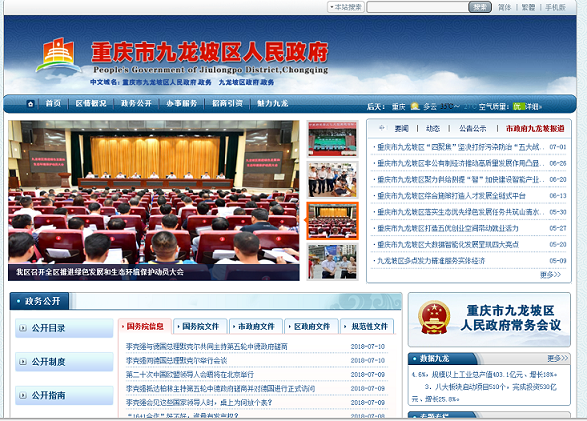Open 第二十次中国欧盟领导人会晤 article
Viewport: 587px width, 421px height.
(x=190, y=375)
